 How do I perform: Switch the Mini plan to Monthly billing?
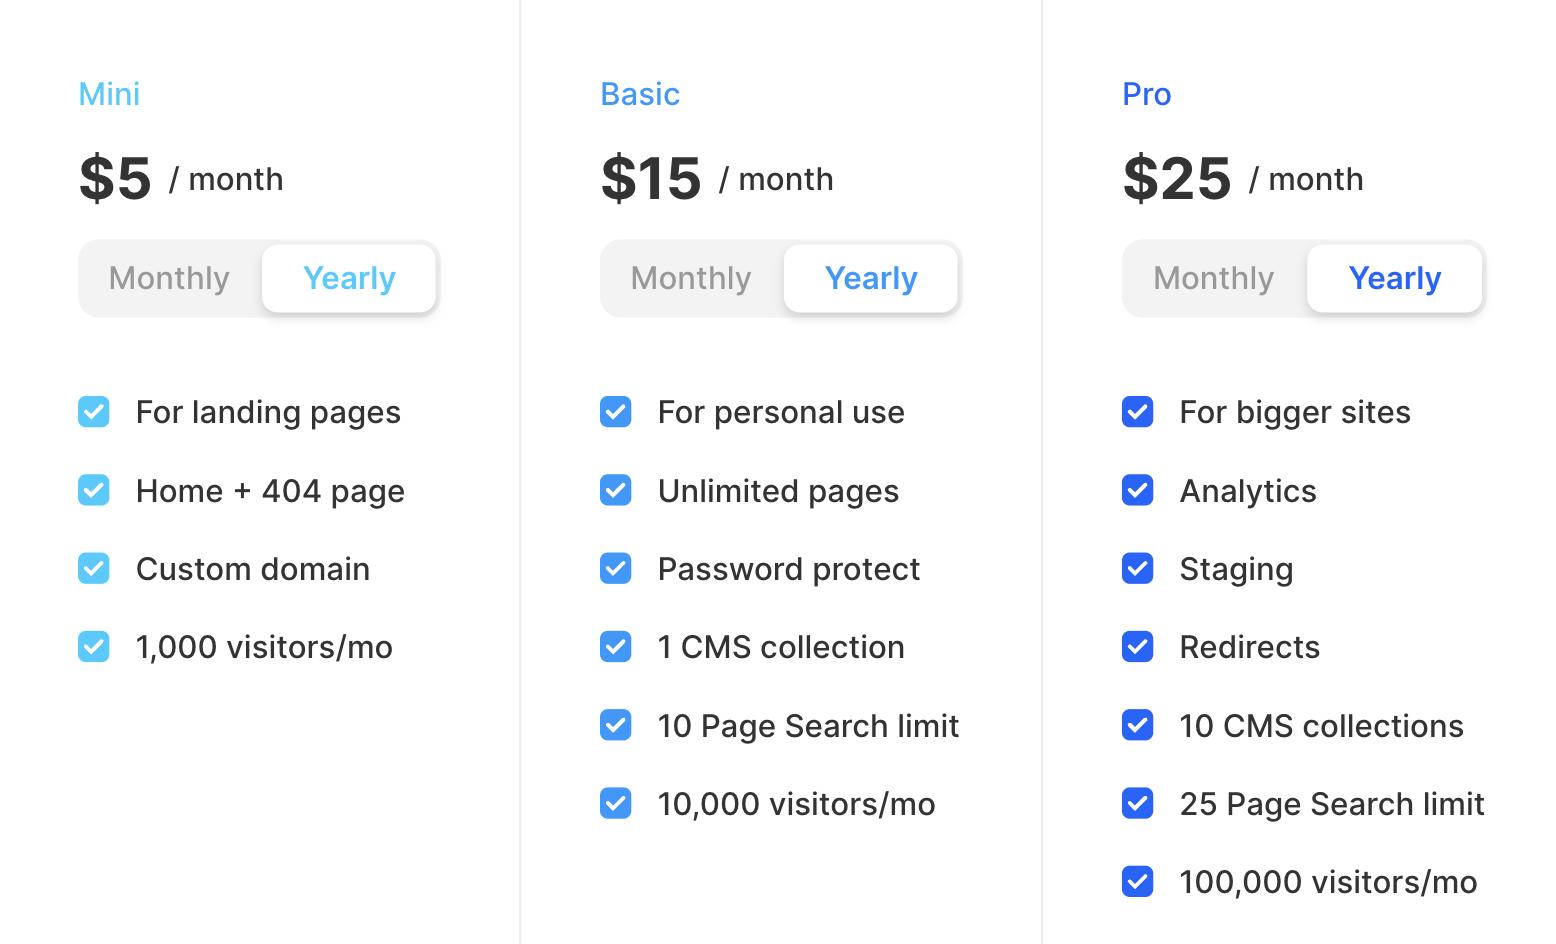[169, 278]
